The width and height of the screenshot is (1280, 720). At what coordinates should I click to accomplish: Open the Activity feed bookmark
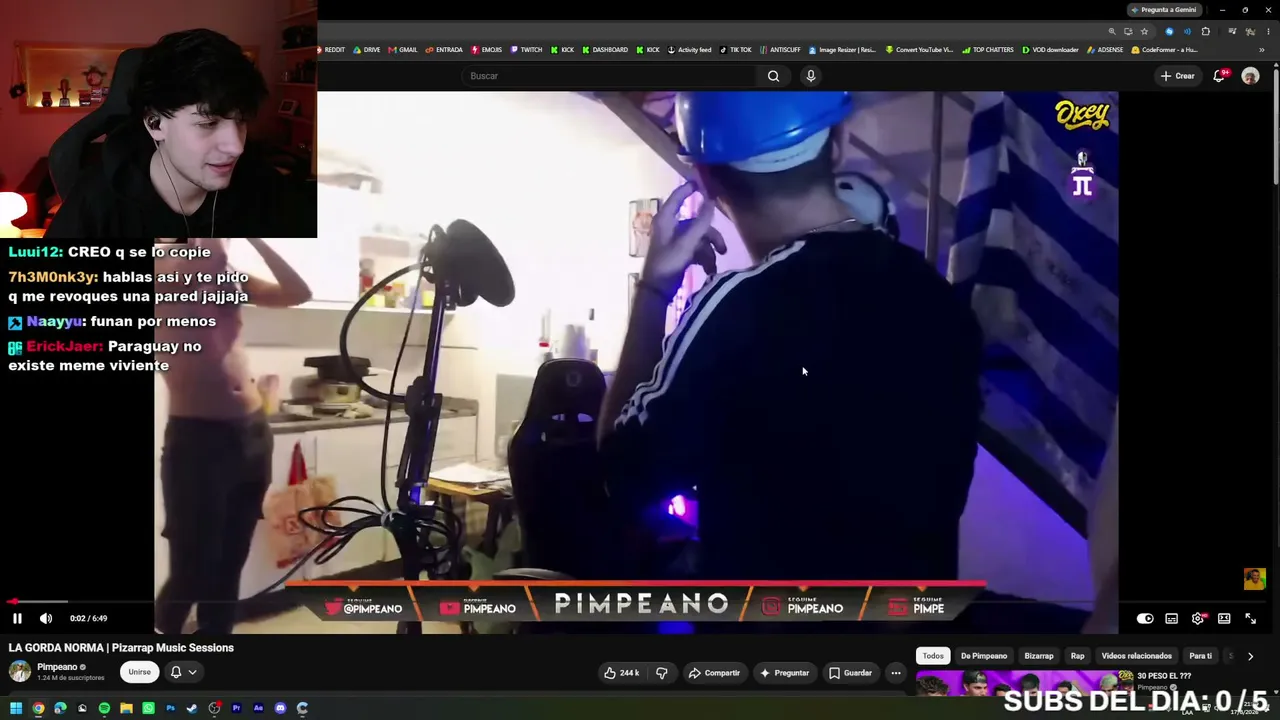[690, 50]
